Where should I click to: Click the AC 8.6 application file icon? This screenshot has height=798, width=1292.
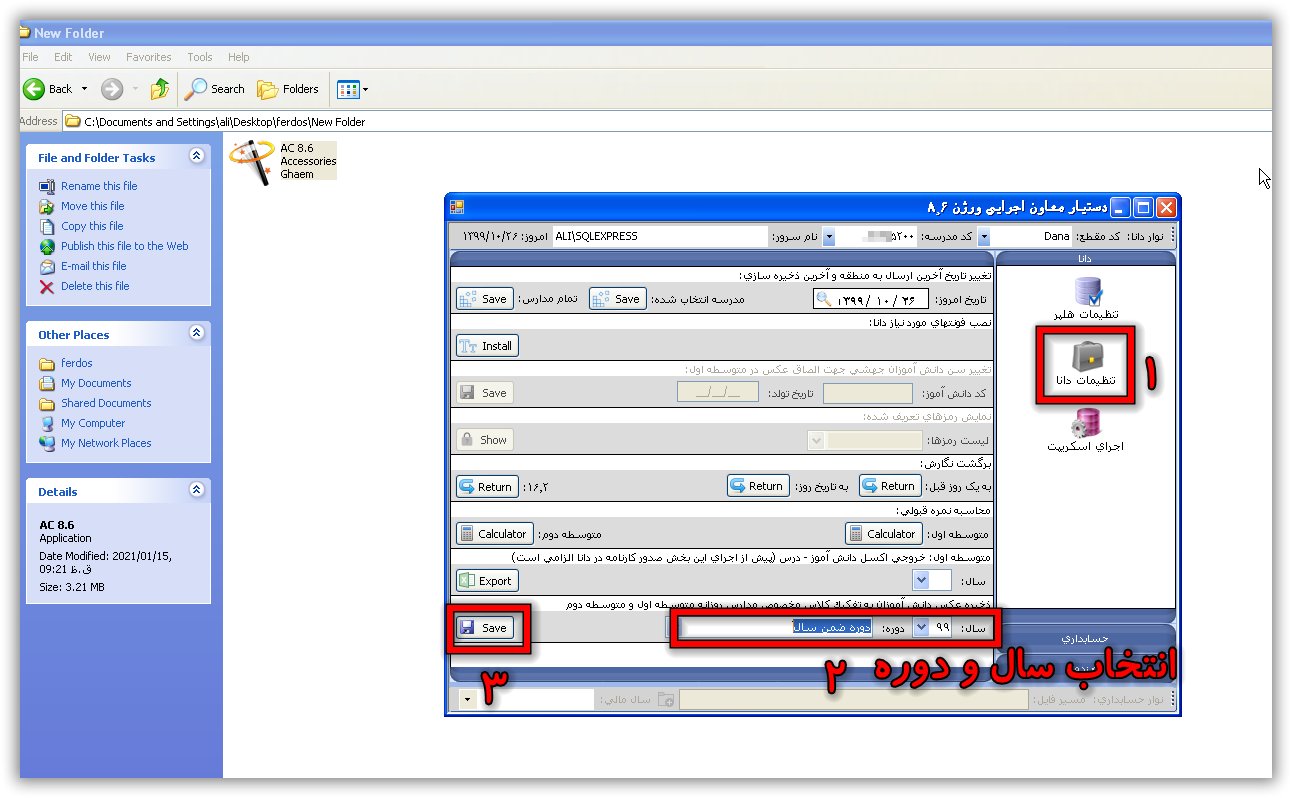click(250, 161)
